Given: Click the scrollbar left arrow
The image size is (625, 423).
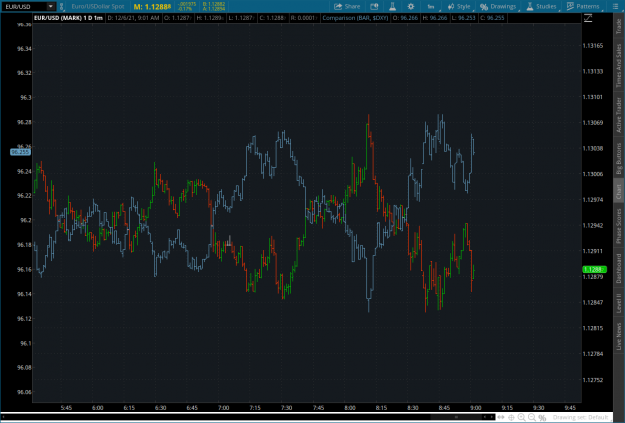Looking at the screenshot, I should pyautogui.click(x=485, y=417).
